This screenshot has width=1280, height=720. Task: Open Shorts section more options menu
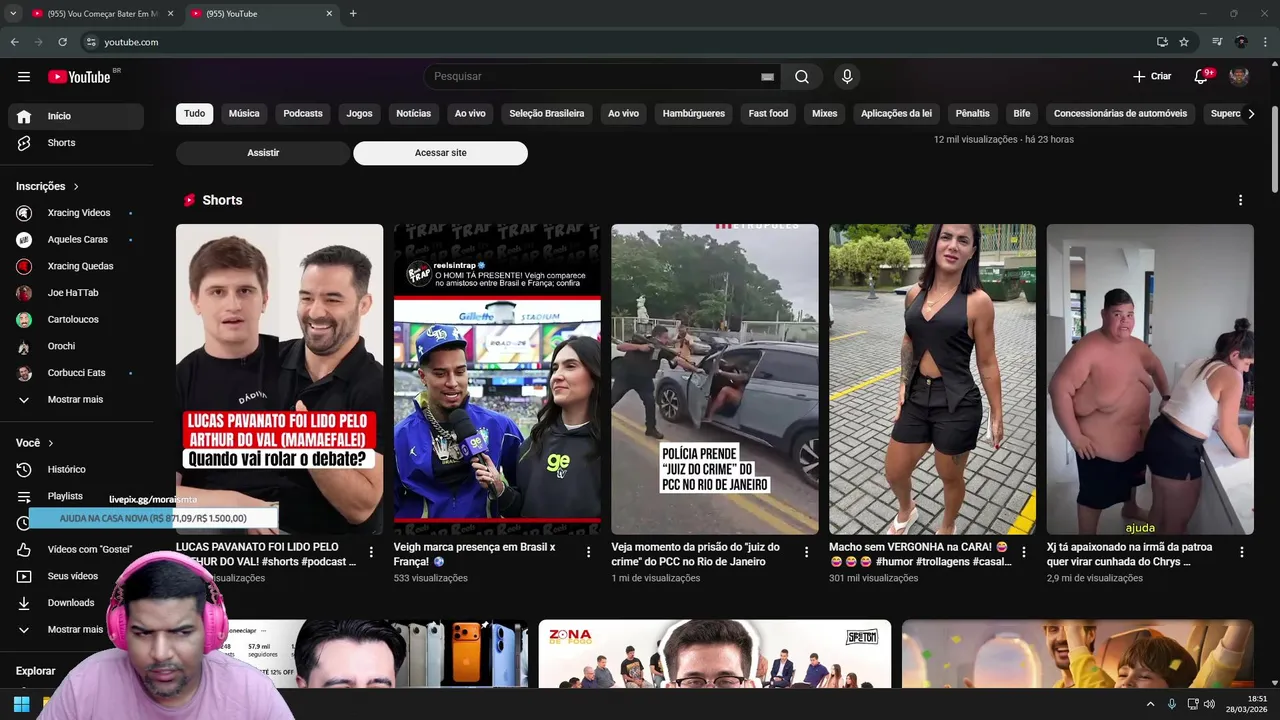[x=1240, y=200]
